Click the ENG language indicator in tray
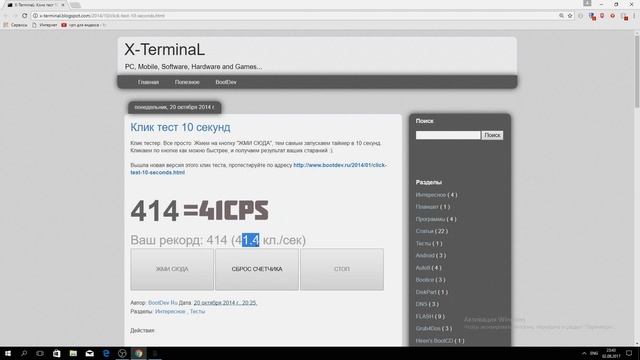 coord(594,353)
